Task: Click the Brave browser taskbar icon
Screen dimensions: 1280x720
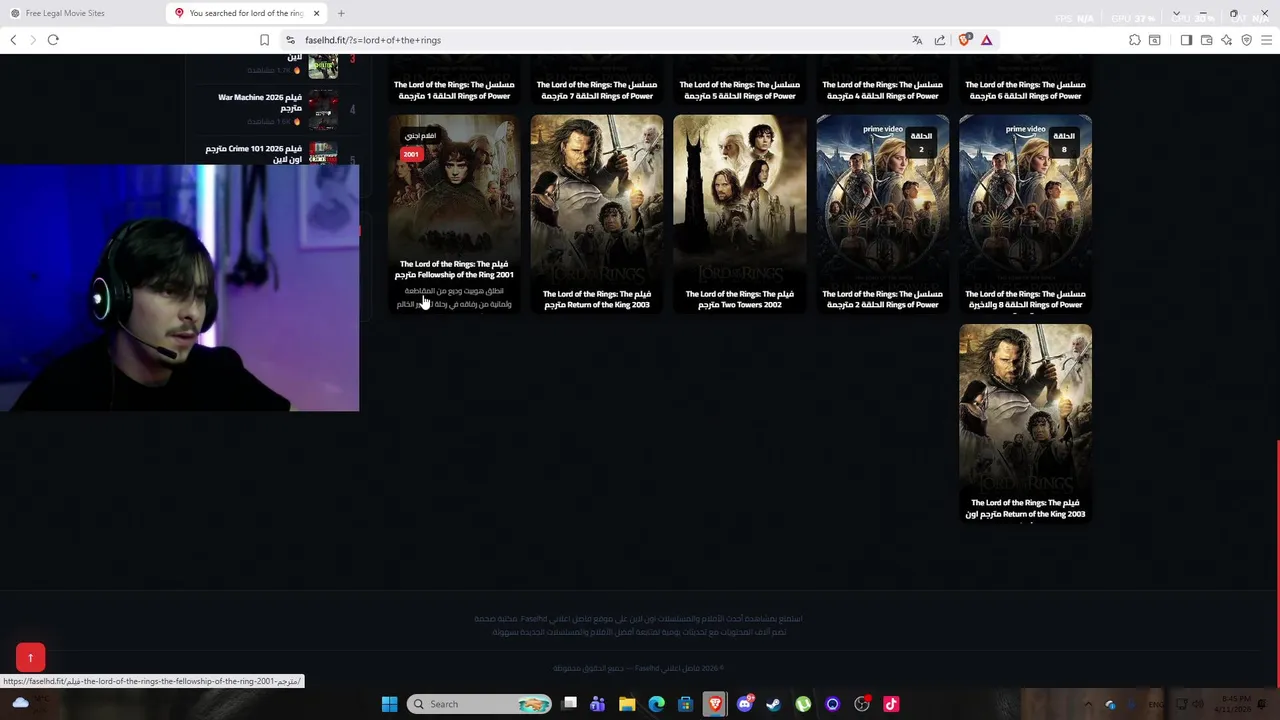Action: click(715, 704)
